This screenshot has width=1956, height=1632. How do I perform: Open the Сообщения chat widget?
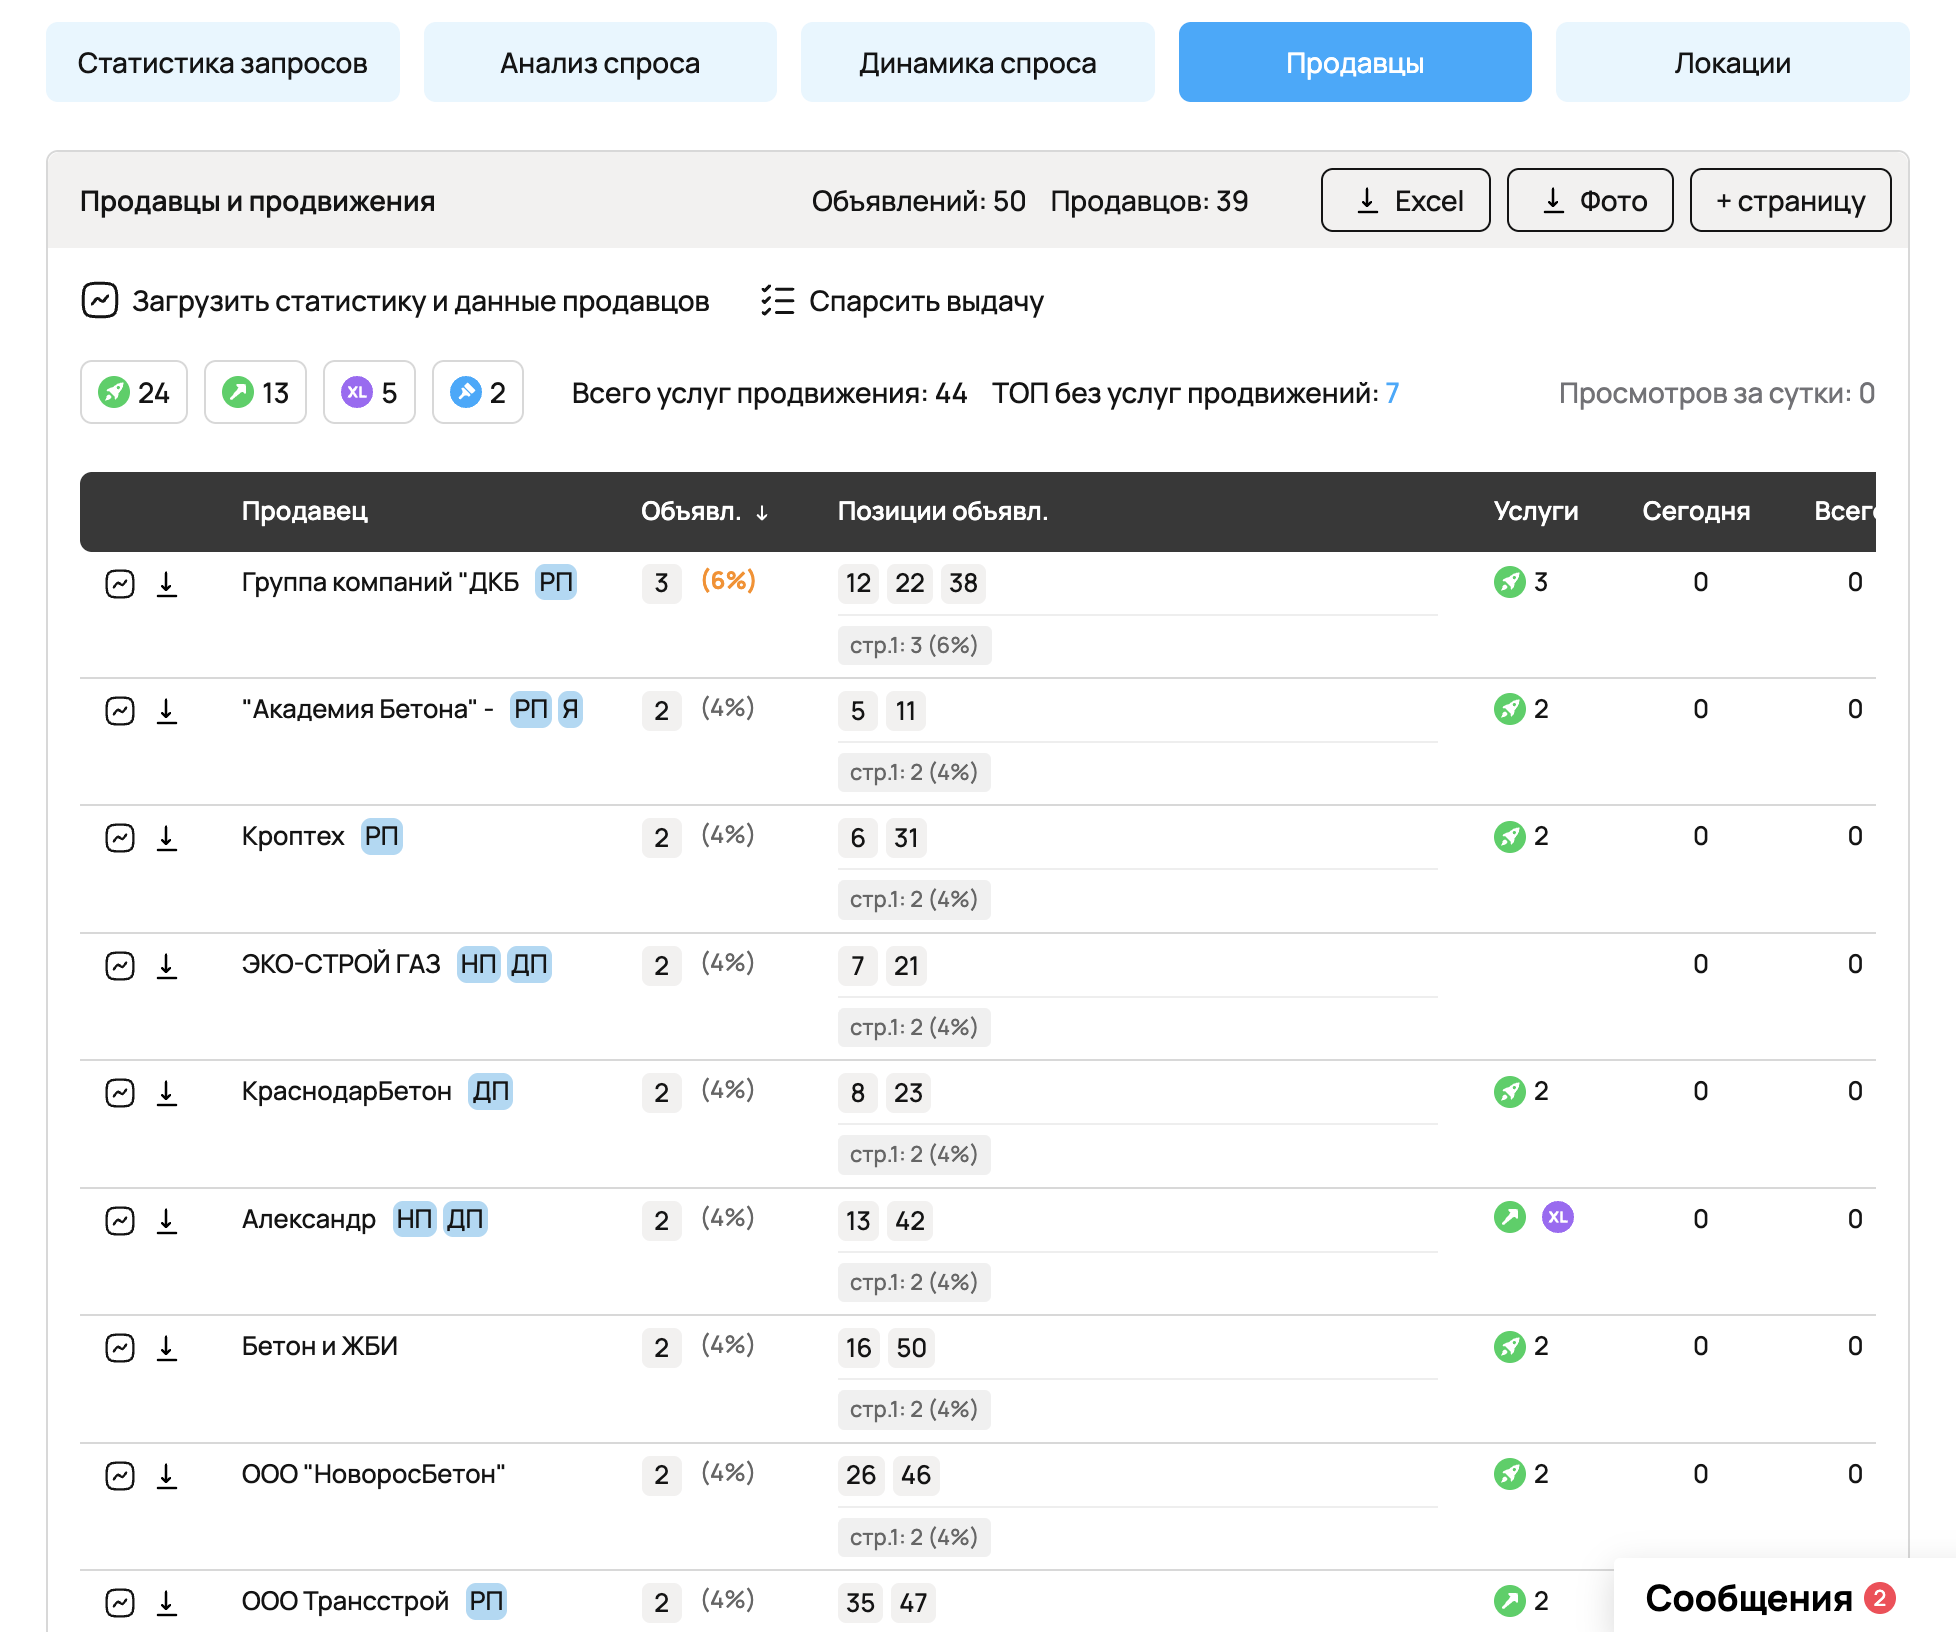click(1771, 1597)
